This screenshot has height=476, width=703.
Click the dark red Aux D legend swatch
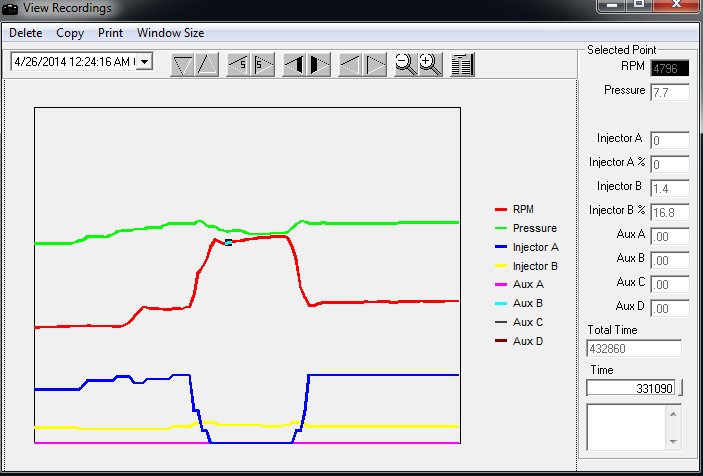tap(501, 341)
